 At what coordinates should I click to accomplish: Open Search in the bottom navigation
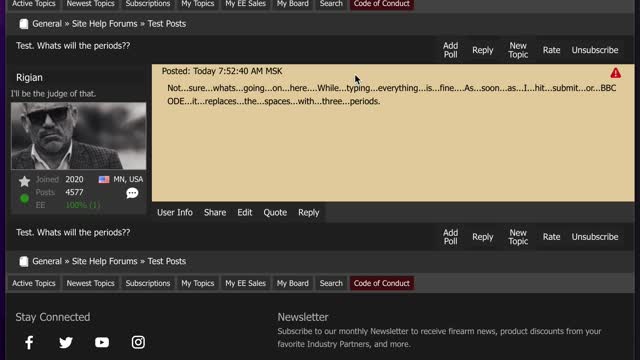click(x=331, y=283)
